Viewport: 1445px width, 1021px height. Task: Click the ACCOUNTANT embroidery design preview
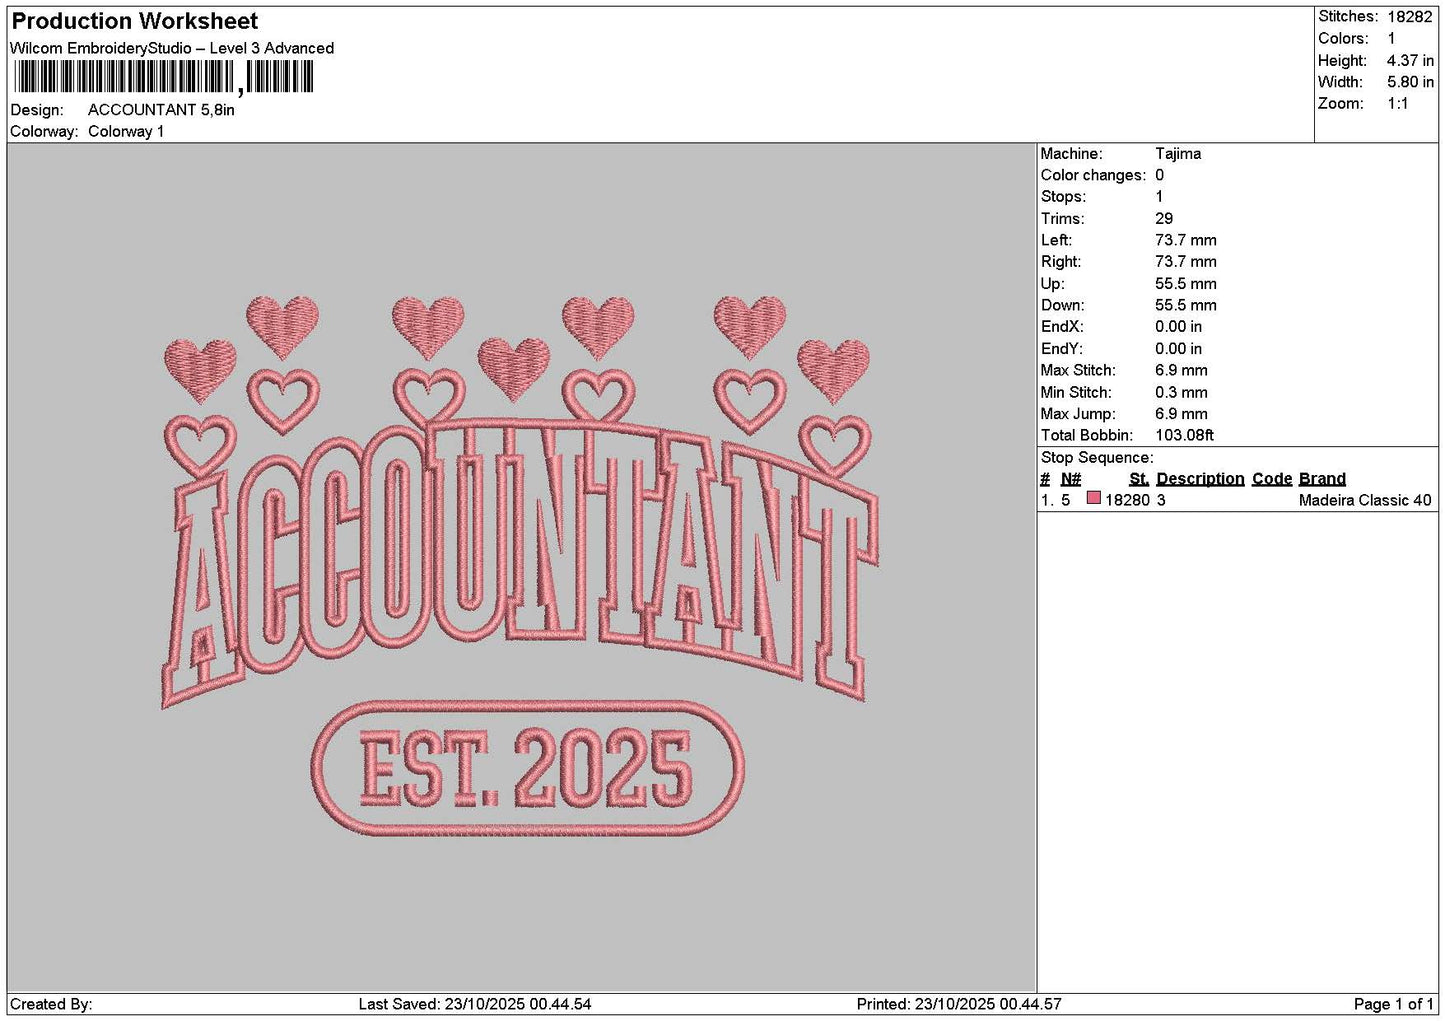519,565
